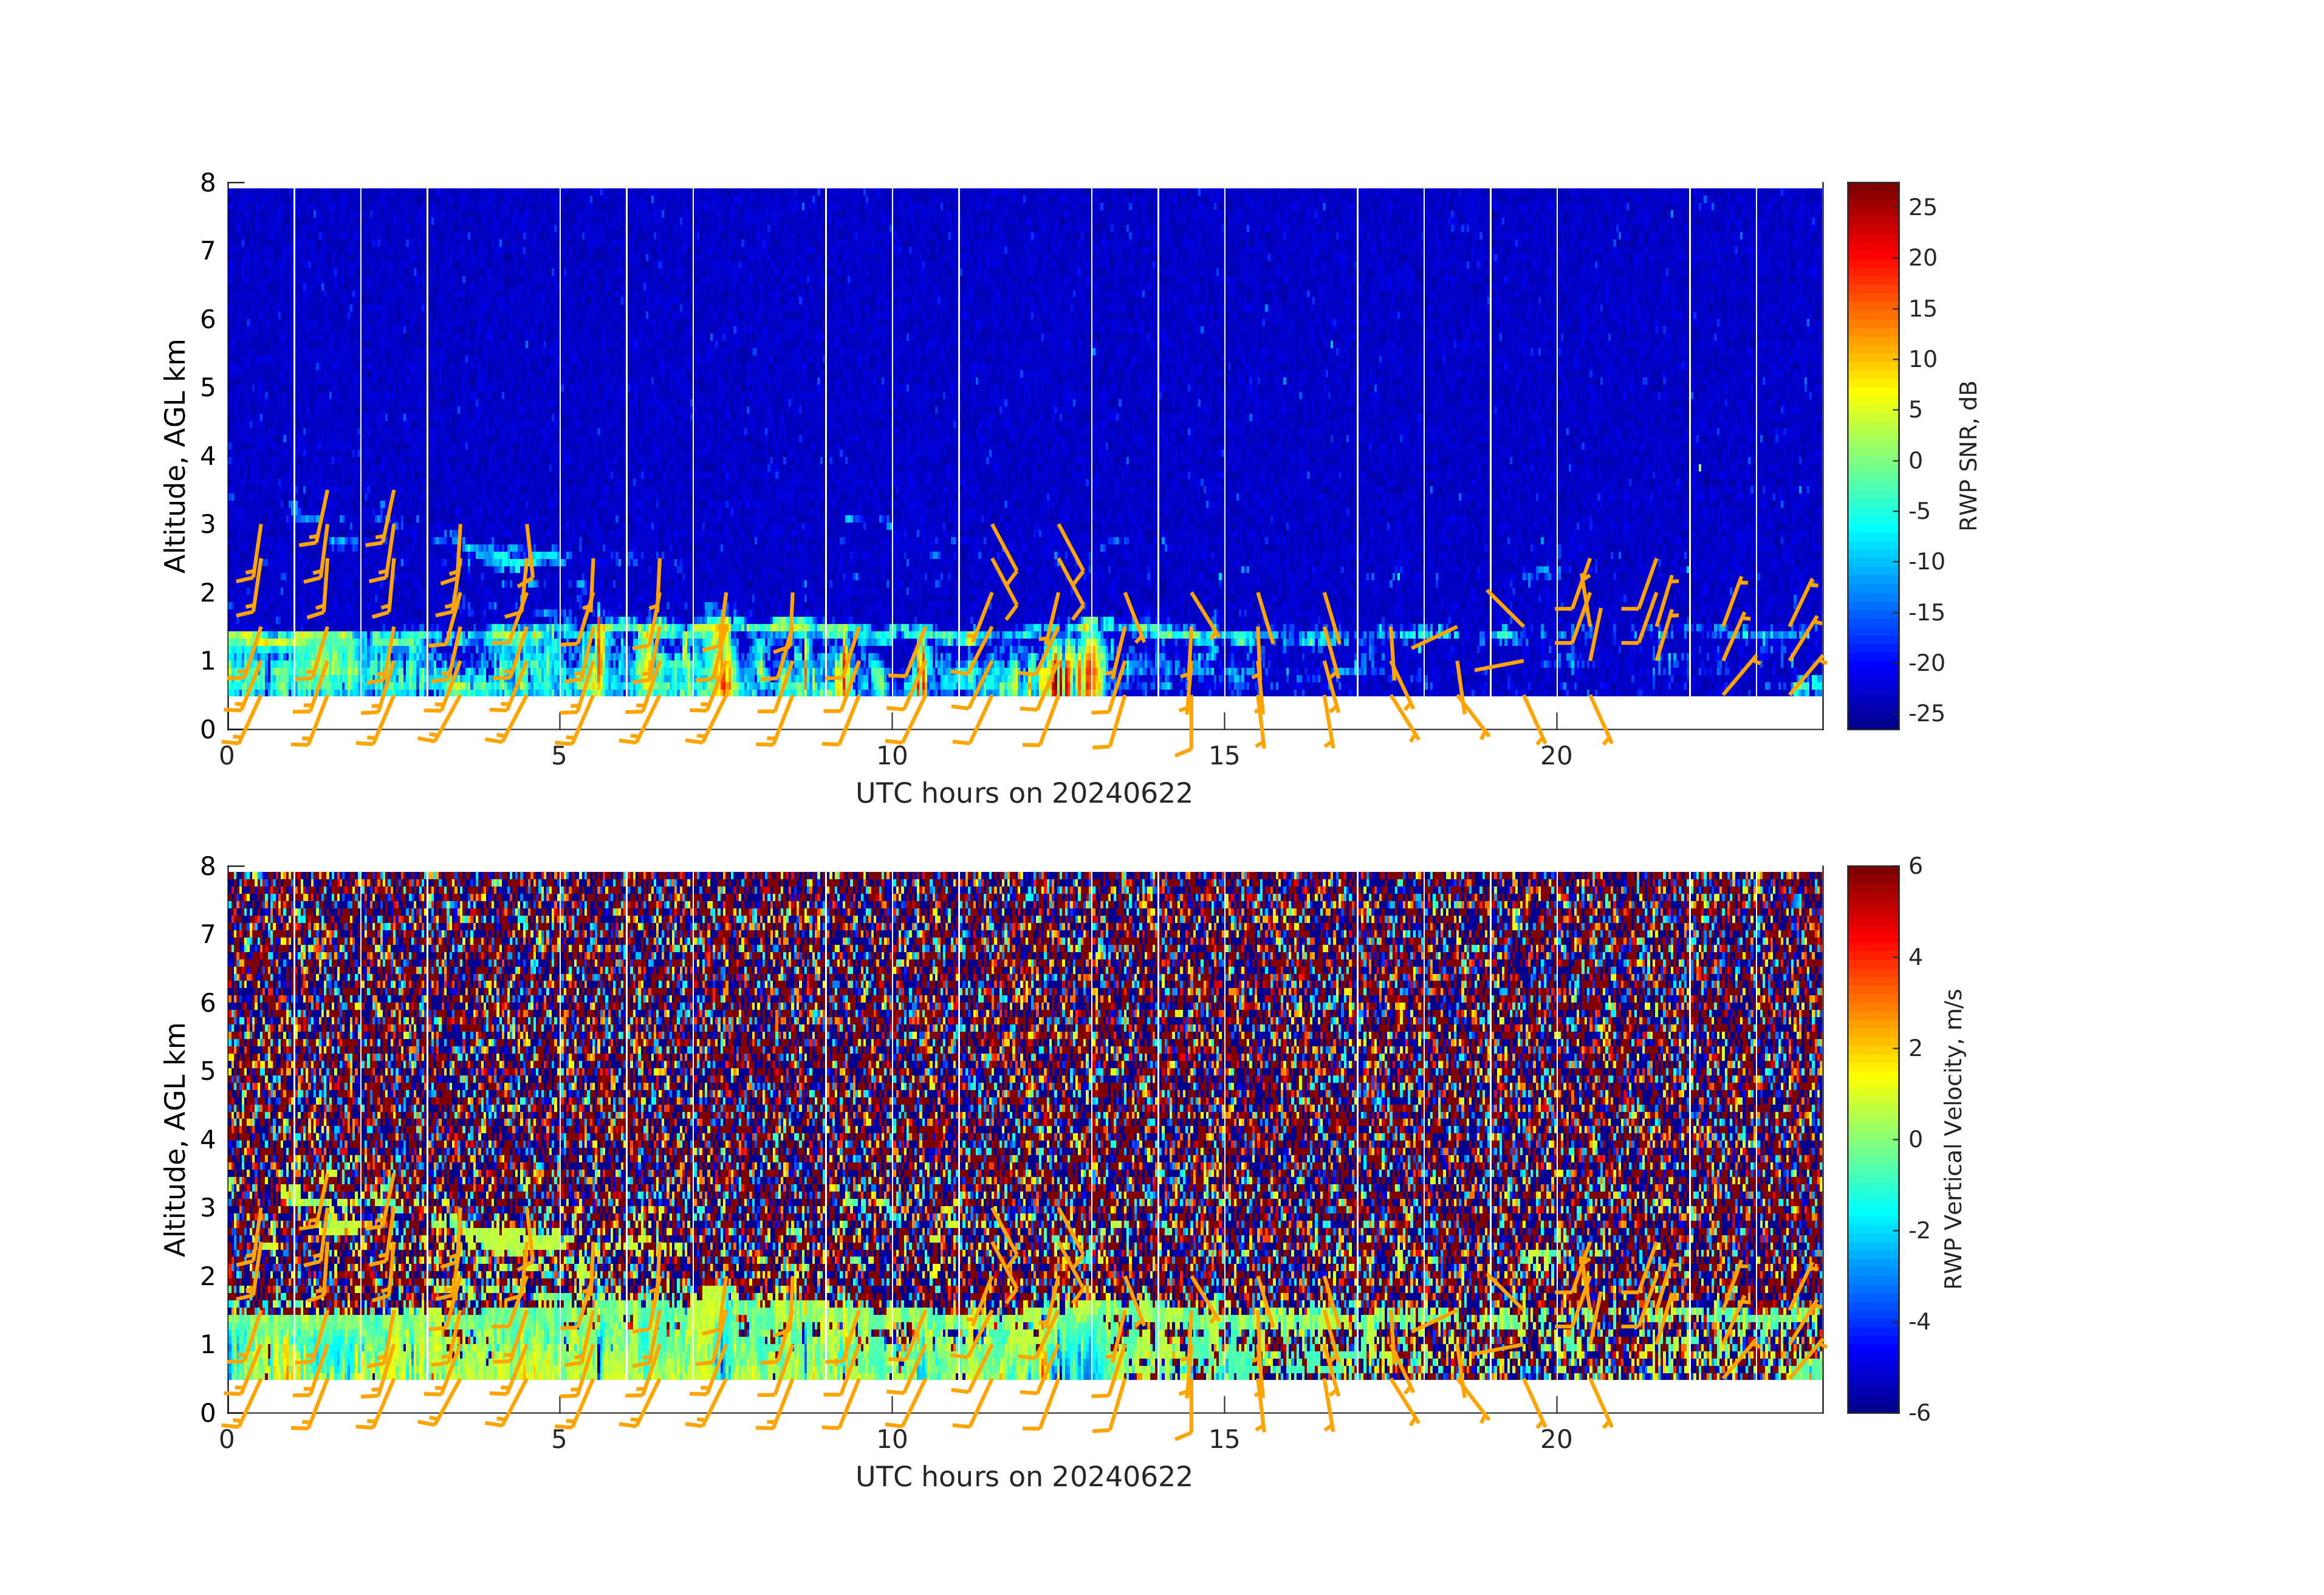
Task: Click the x-axis title under the SNR plot
Action: [1023, 794]
